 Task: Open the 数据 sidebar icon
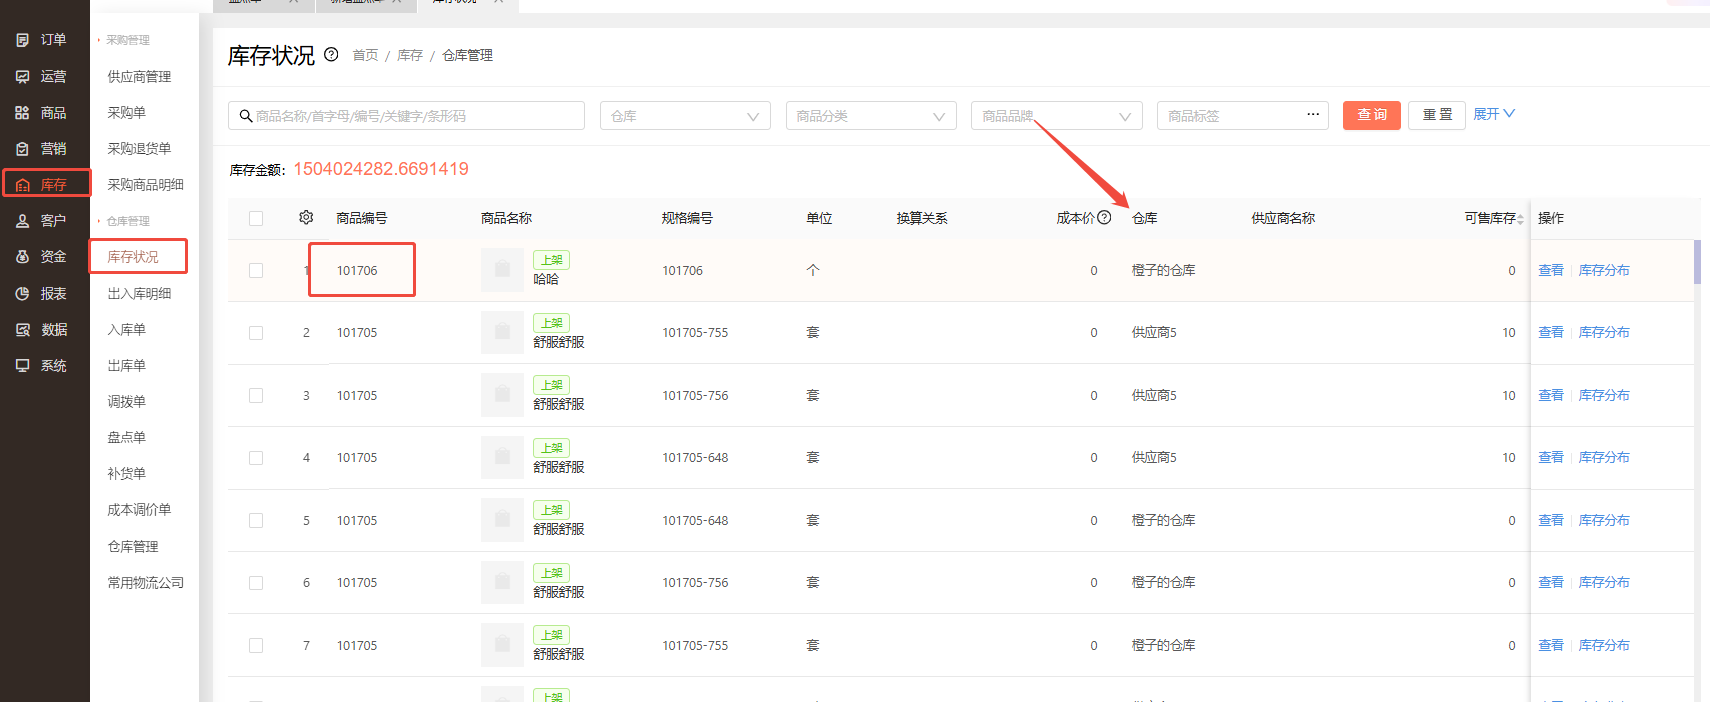click(22, 330)
